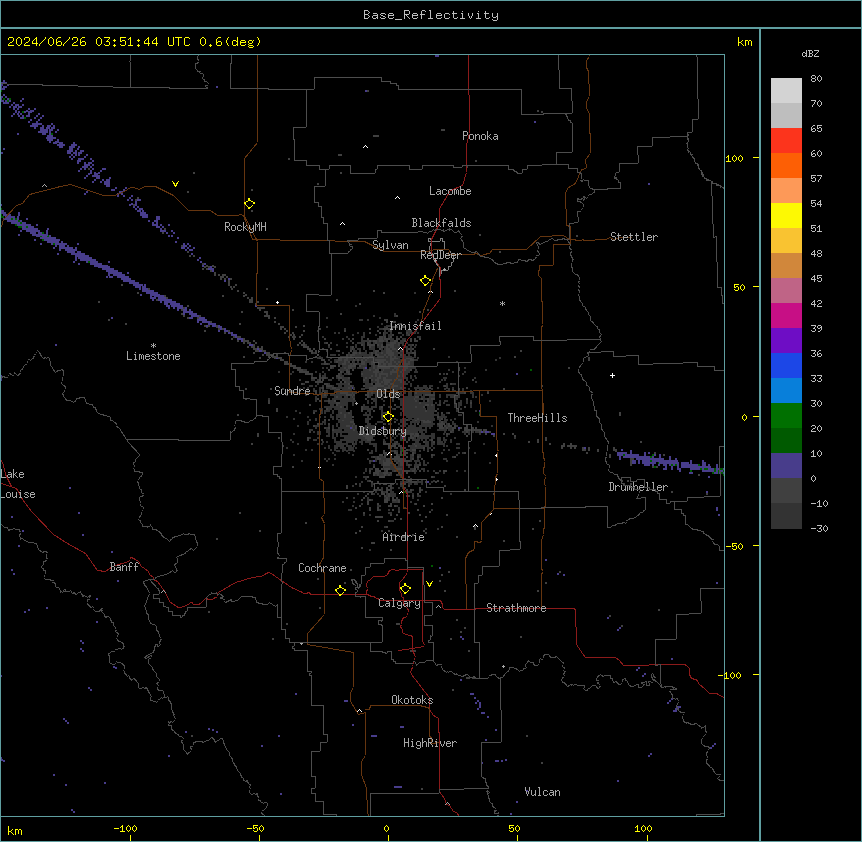
Task: Click the yellow V marker east of Calgary
Action: pyautogui.click(x=429, y=584)
